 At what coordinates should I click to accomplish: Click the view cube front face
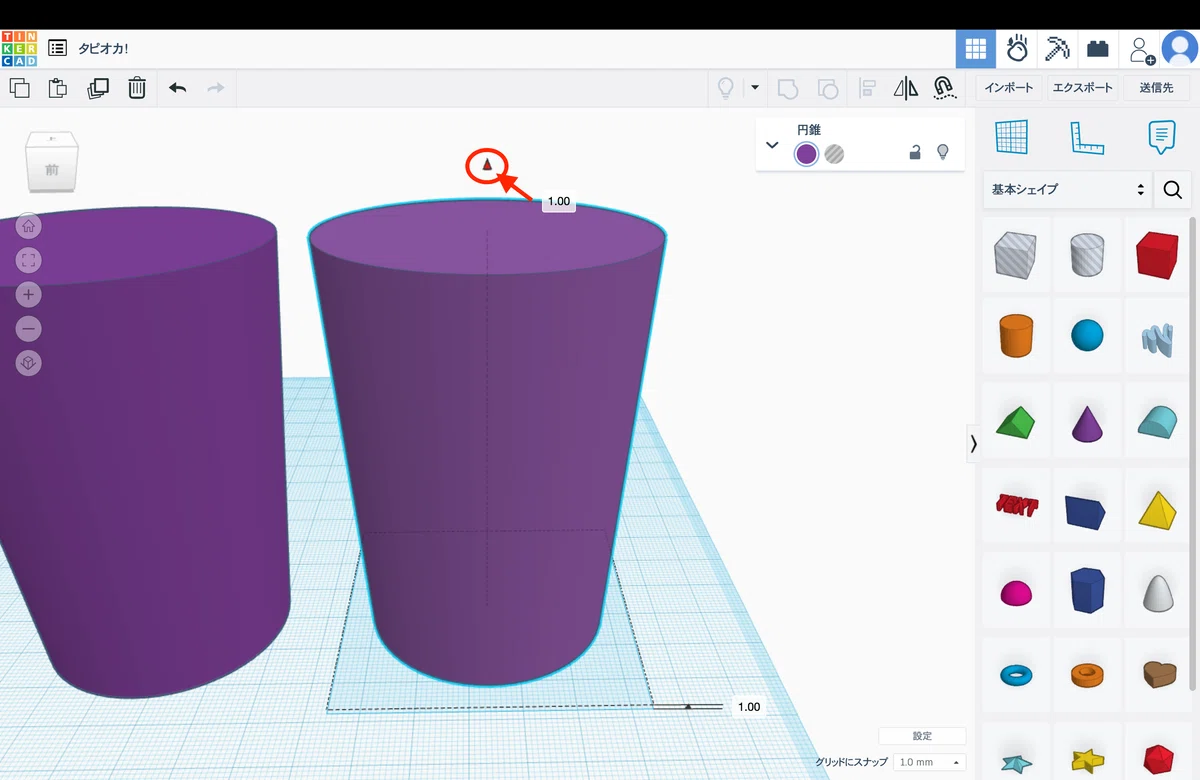tap(51, 168)
